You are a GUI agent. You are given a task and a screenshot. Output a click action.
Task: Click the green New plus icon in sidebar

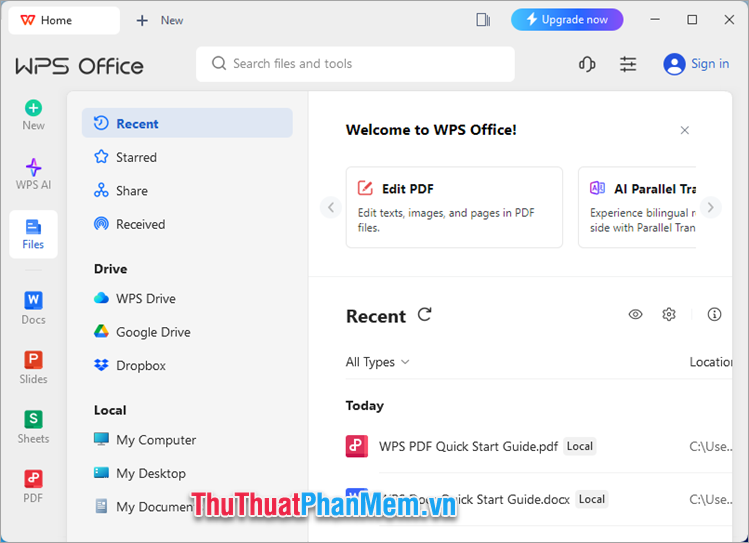33,108
